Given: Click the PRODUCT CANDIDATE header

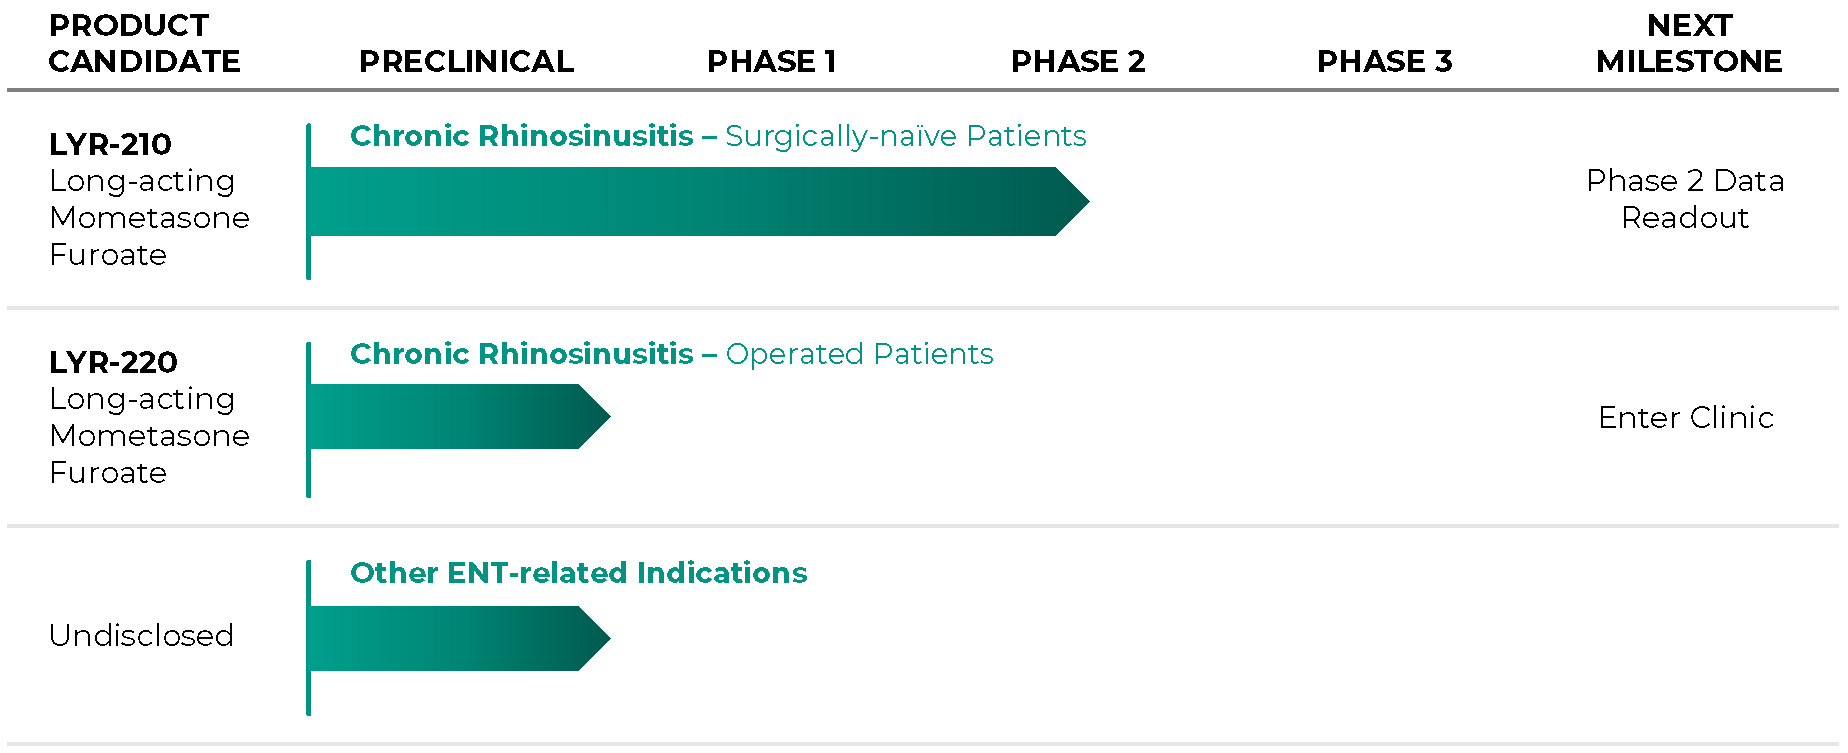Looking at the screenshot, I should 144,43.
